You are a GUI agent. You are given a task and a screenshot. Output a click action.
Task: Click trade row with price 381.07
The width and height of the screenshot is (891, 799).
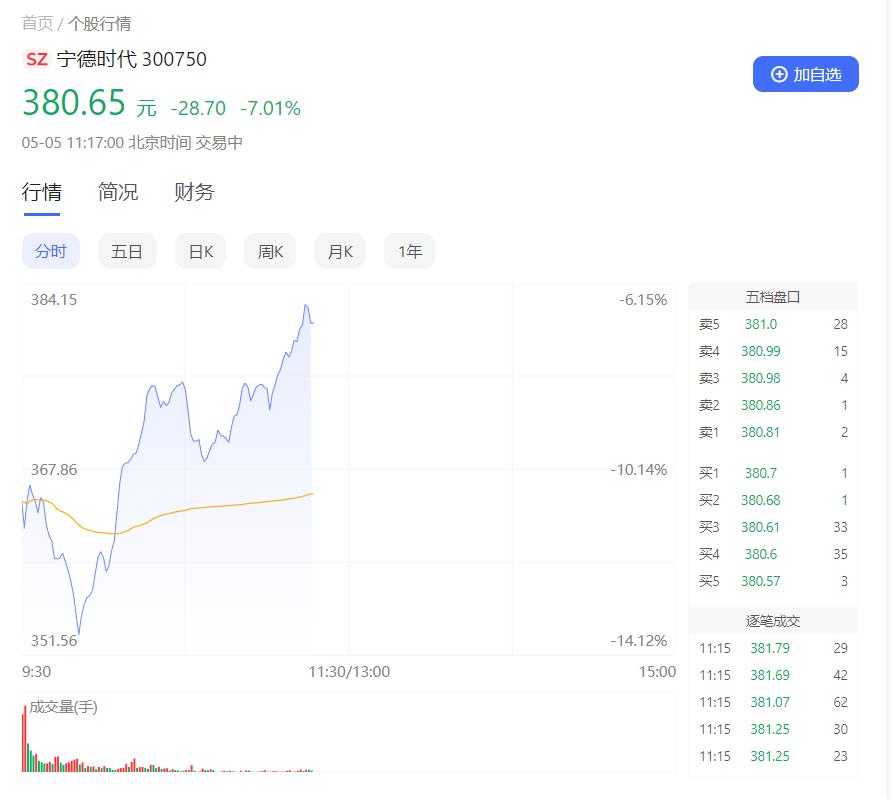pos(773,702)
